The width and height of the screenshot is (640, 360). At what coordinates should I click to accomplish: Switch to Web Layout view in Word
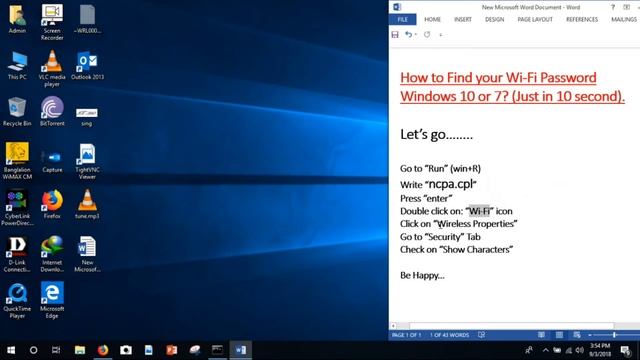coord(577,335)
